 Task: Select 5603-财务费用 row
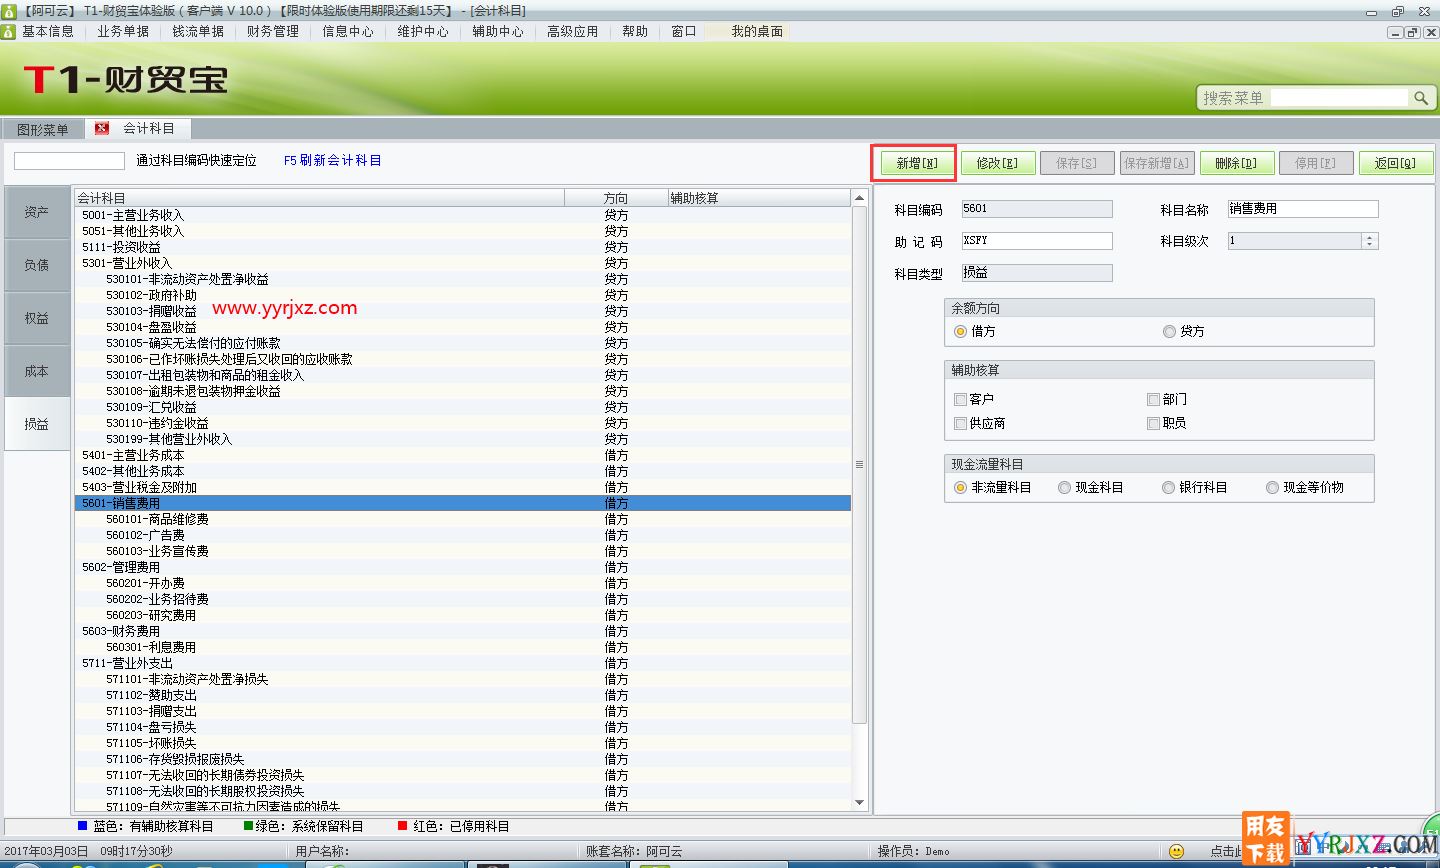463,631
